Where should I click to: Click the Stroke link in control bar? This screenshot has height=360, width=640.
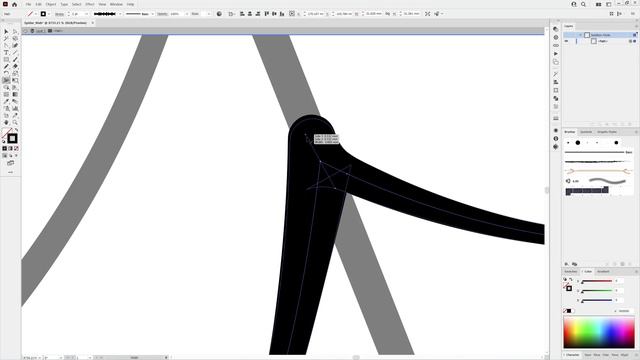click(x=60, y=14)
